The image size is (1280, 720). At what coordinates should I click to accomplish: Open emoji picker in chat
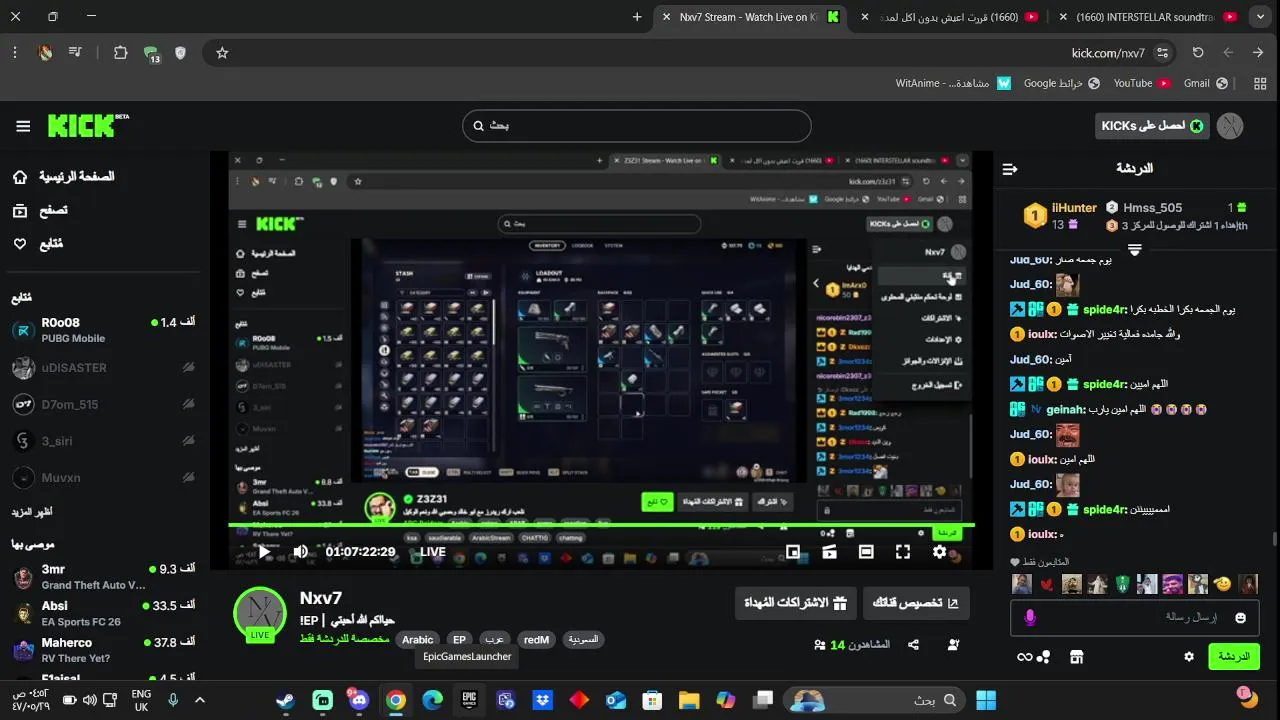1241,618
